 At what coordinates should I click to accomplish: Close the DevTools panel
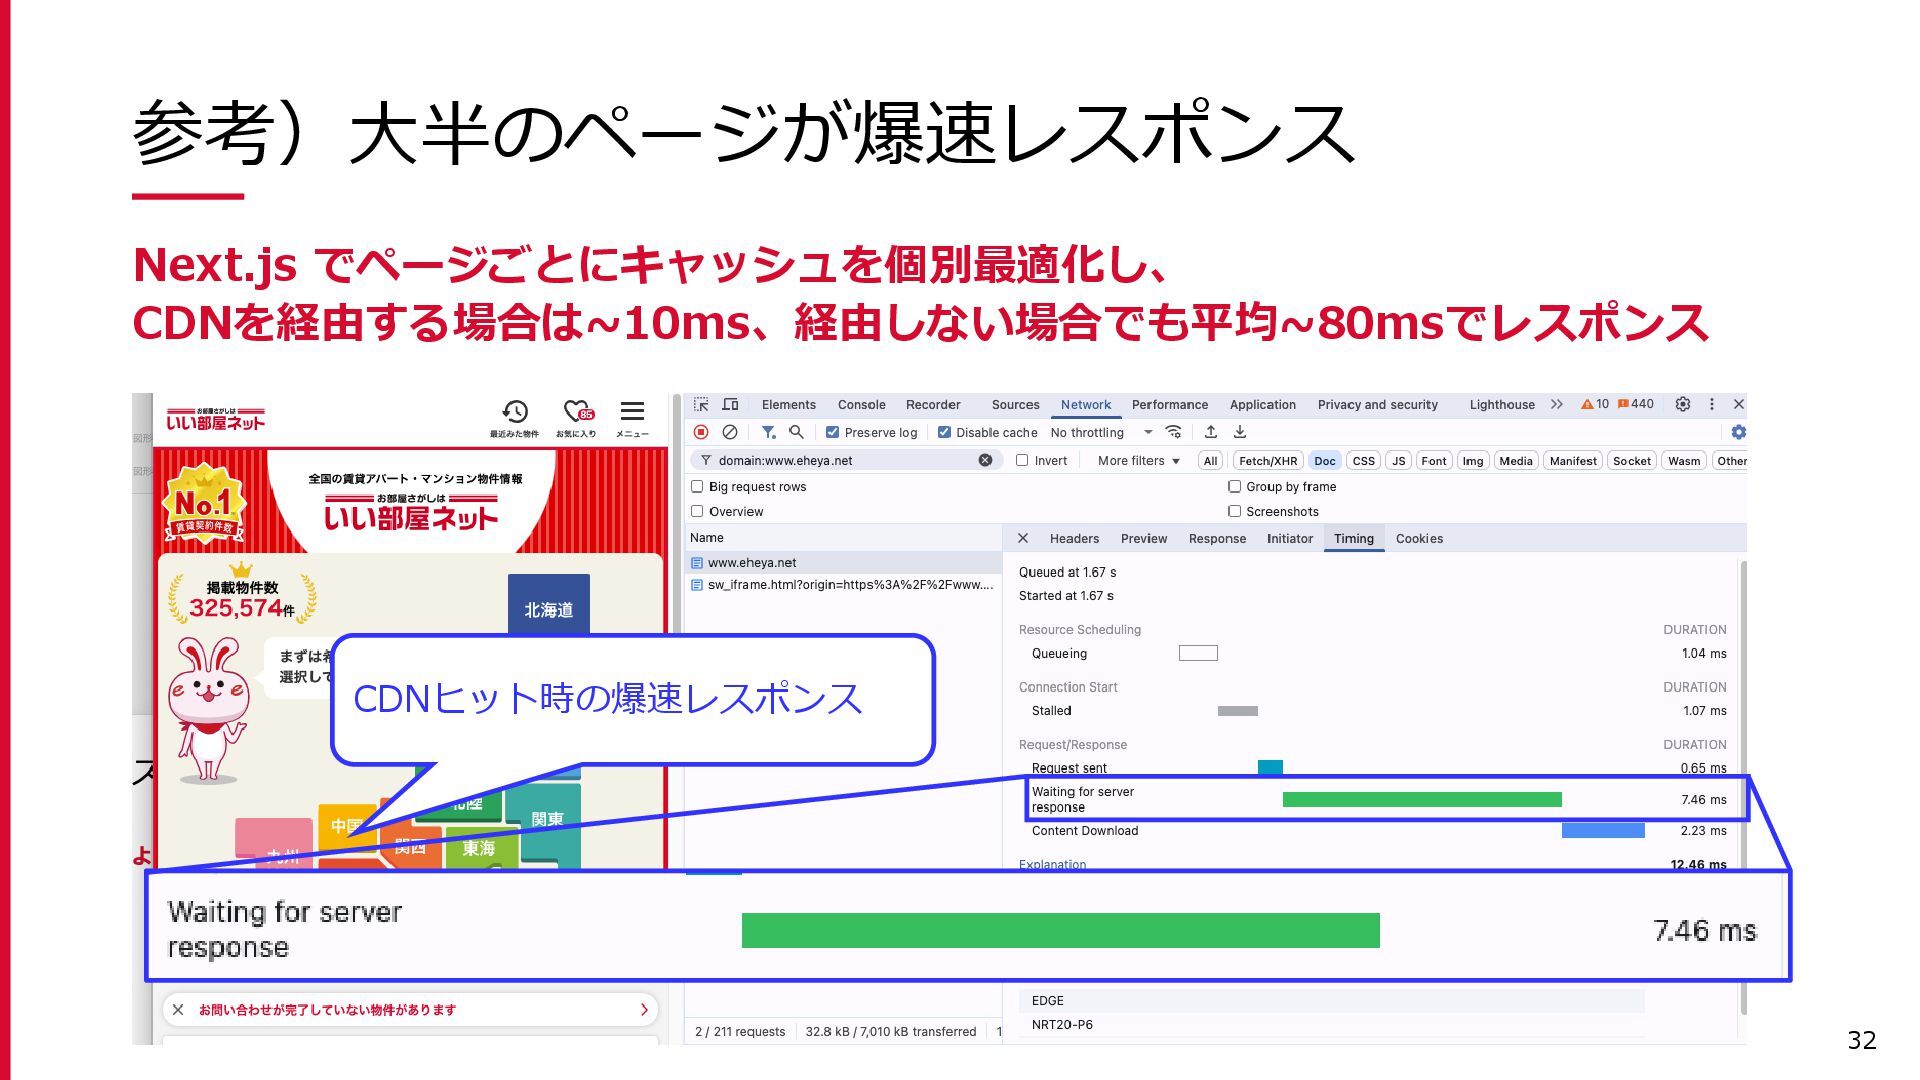coord(1739,404)
